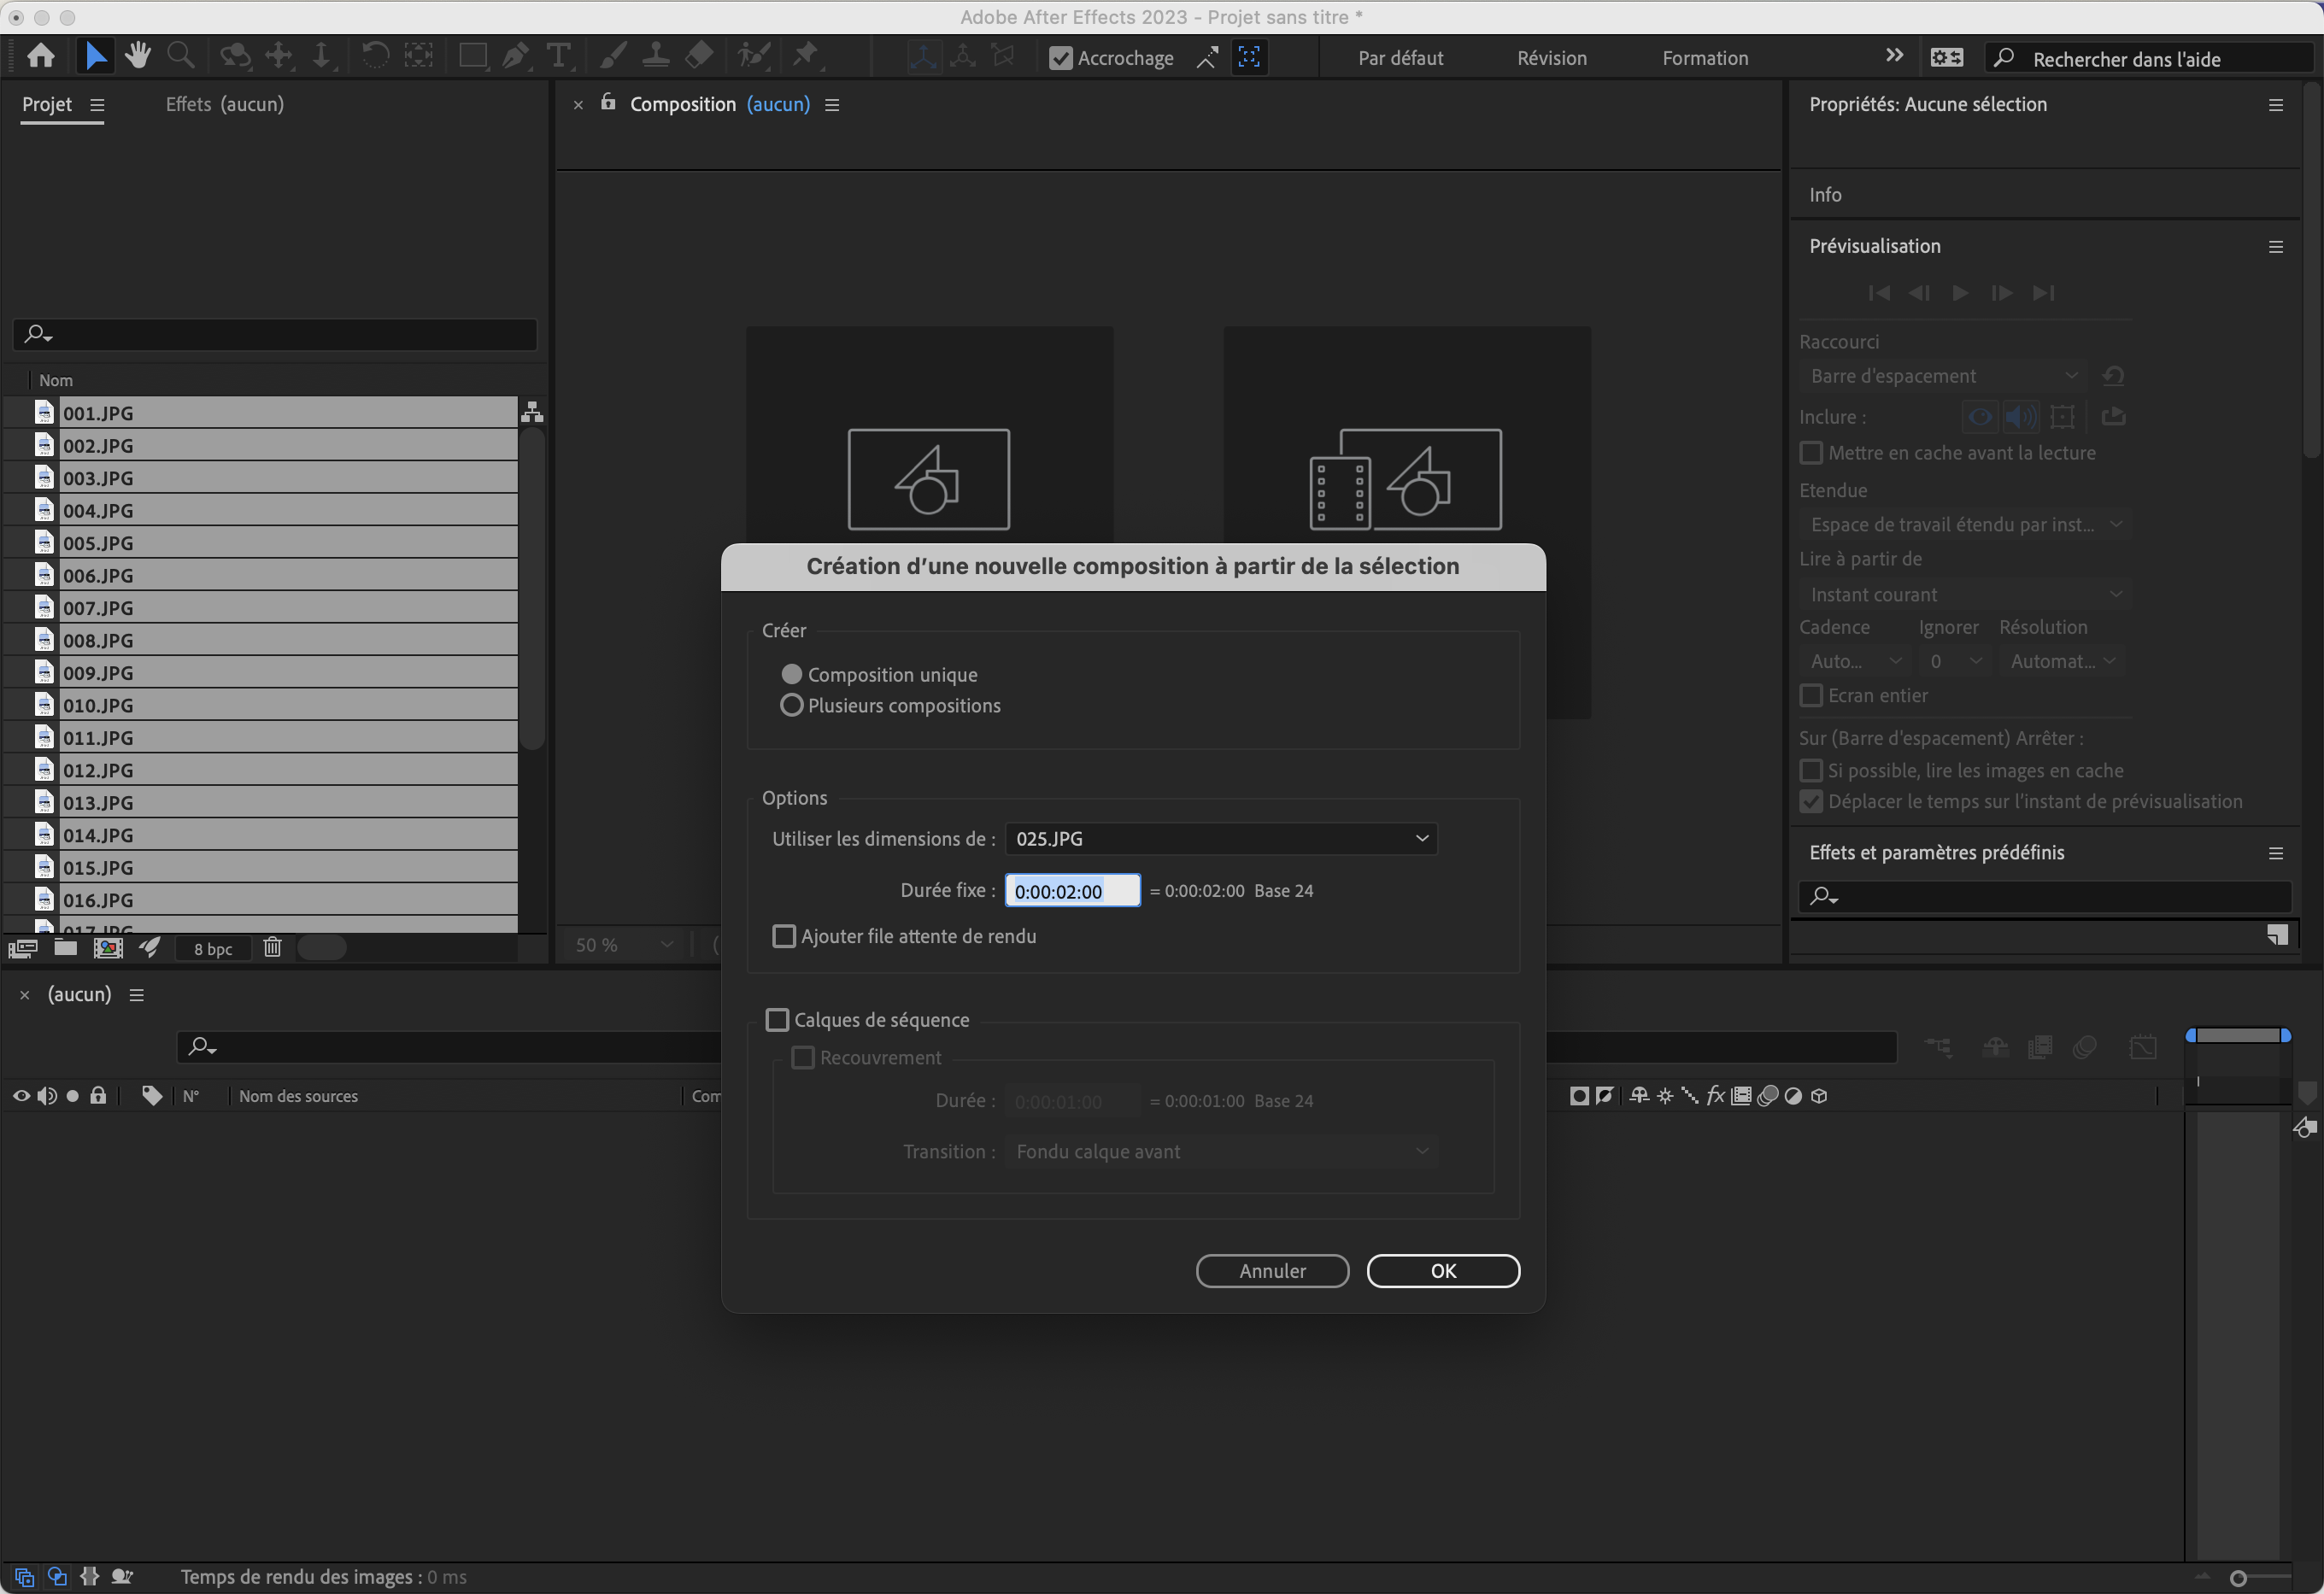Viewport: 2324px width, 1594px height.
Task: Open the Utiliser les dimensions de dropdown
Action: (1220, 839)
